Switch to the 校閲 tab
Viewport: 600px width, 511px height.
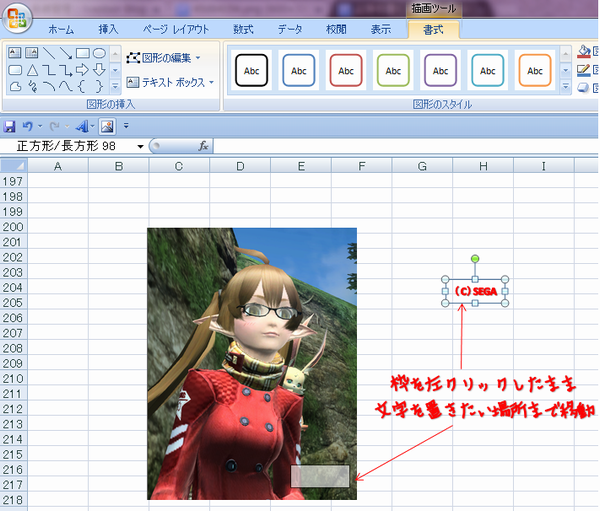tap(336, 29)
